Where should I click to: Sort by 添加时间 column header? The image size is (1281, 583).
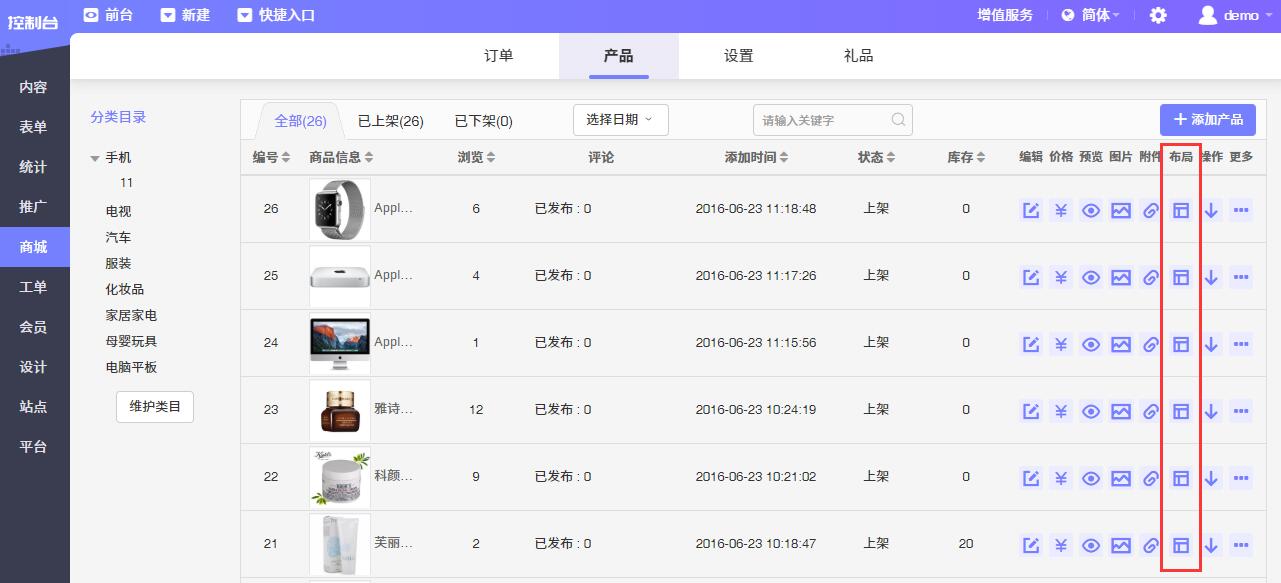click(x=756, y=157)
